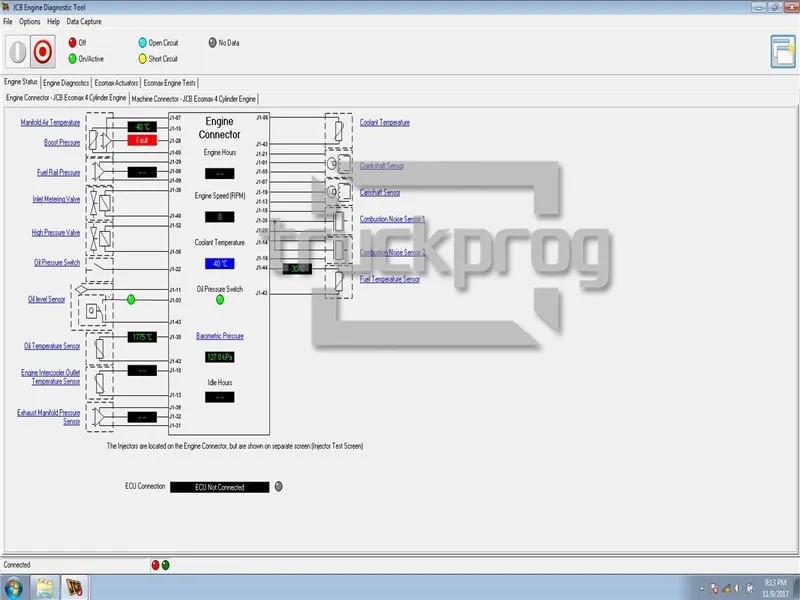Open Exhaust Manifold Pressure Sensor link
Viewport: 800px width, 600px height.
(48, 417)
